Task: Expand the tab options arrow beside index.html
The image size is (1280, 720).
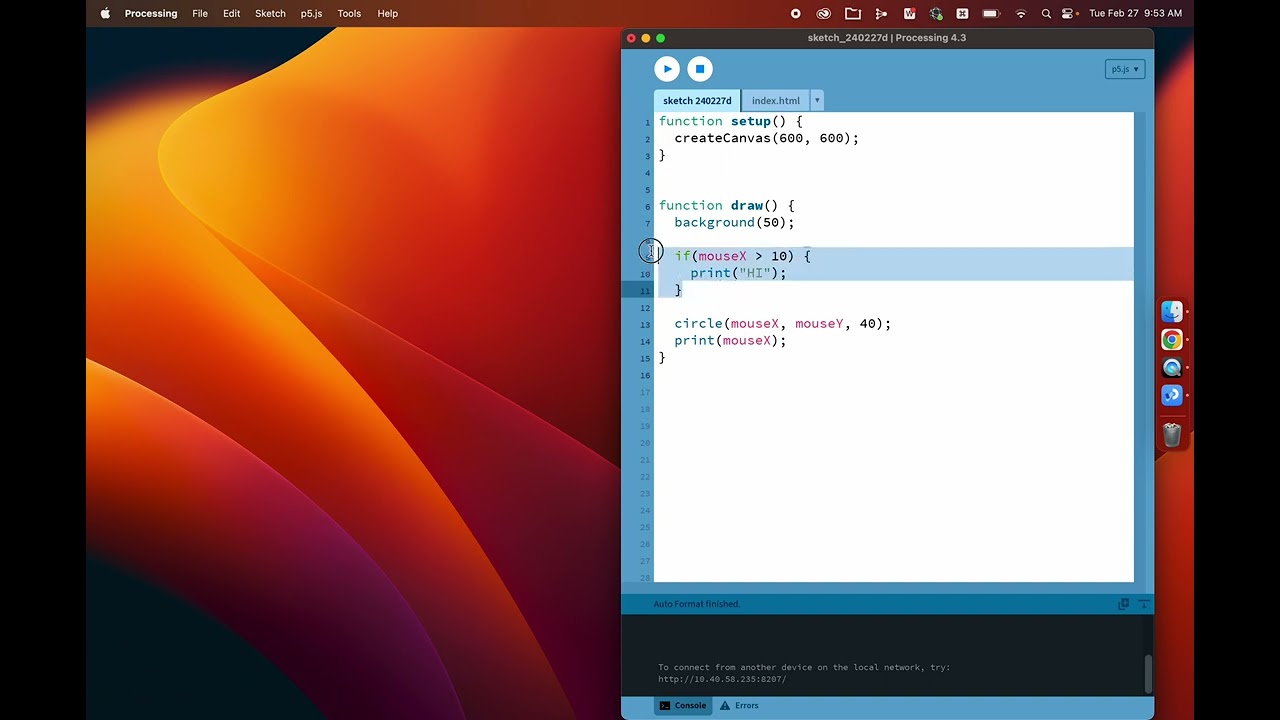Action: point(817,100)
